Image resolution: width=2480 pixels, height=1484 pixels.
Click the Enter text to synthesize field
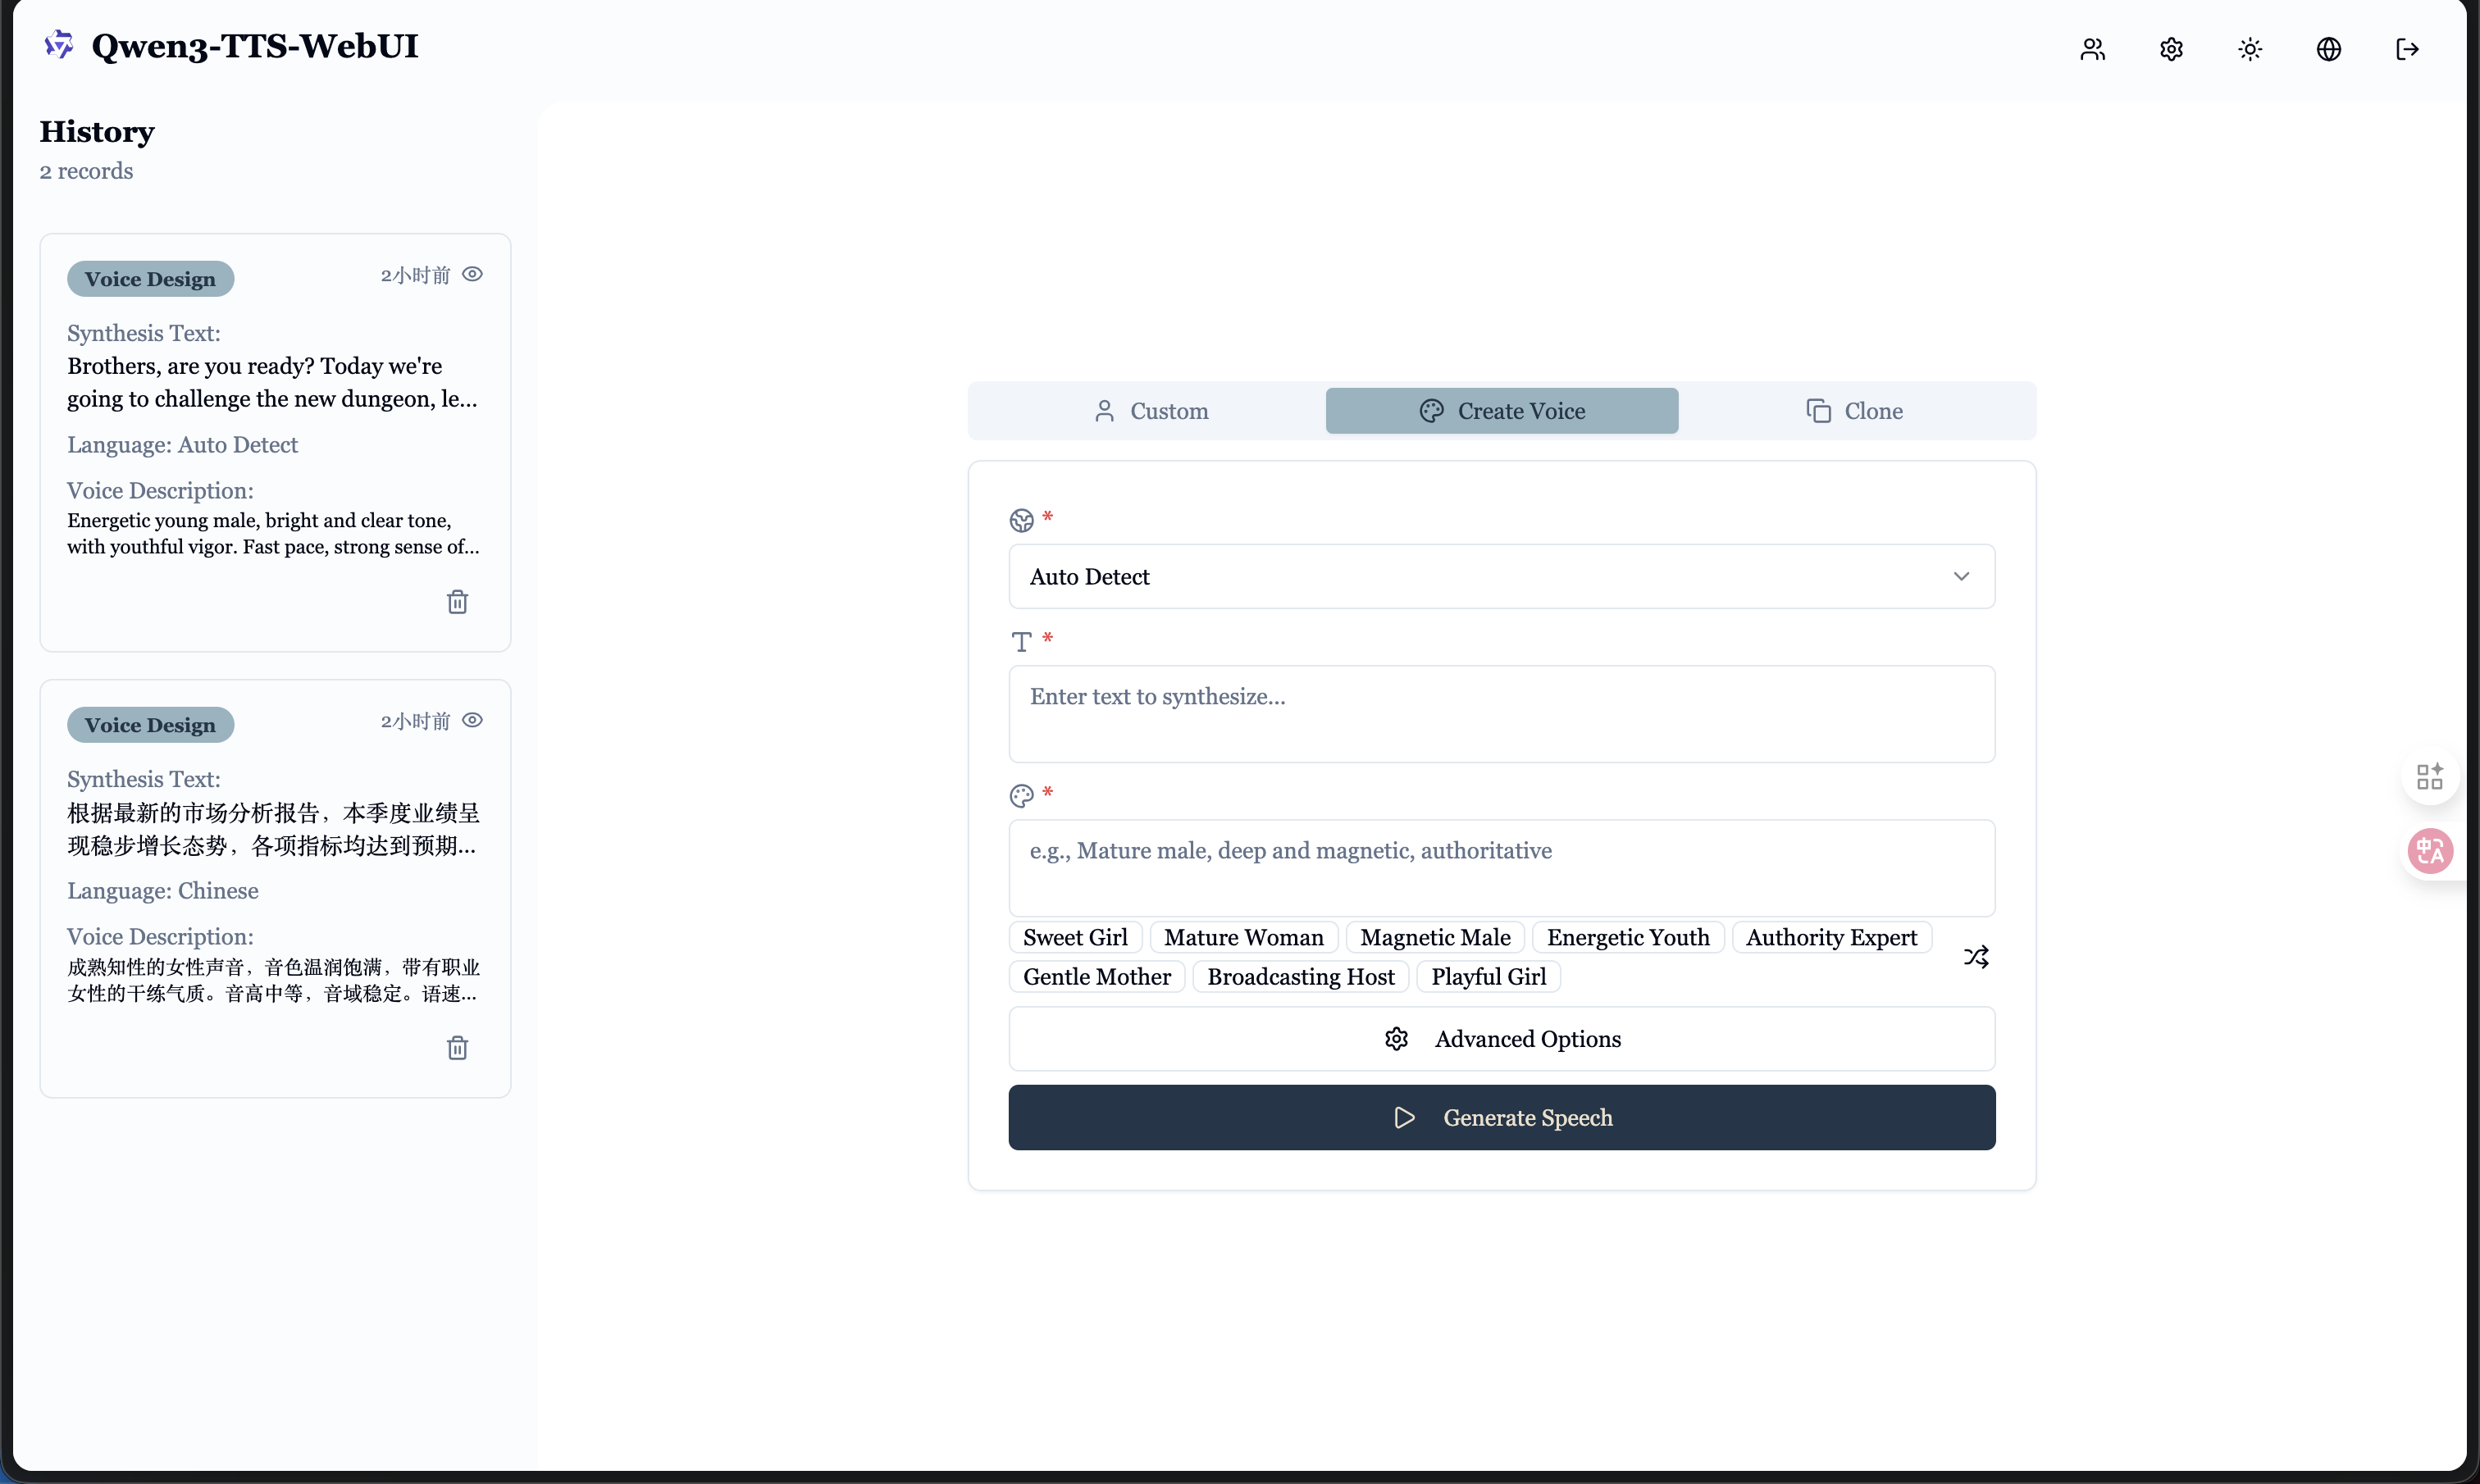1501,714
